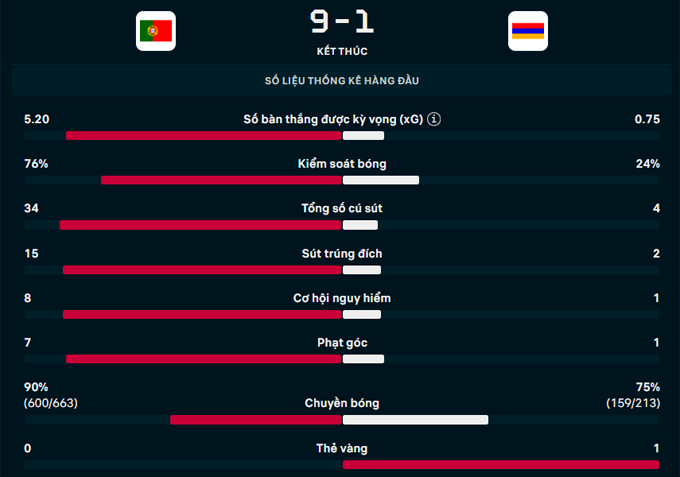The image size is (680, 477).
Task: Click Portugal's (600/663) passing figure
Action: (x=51, y=403)
